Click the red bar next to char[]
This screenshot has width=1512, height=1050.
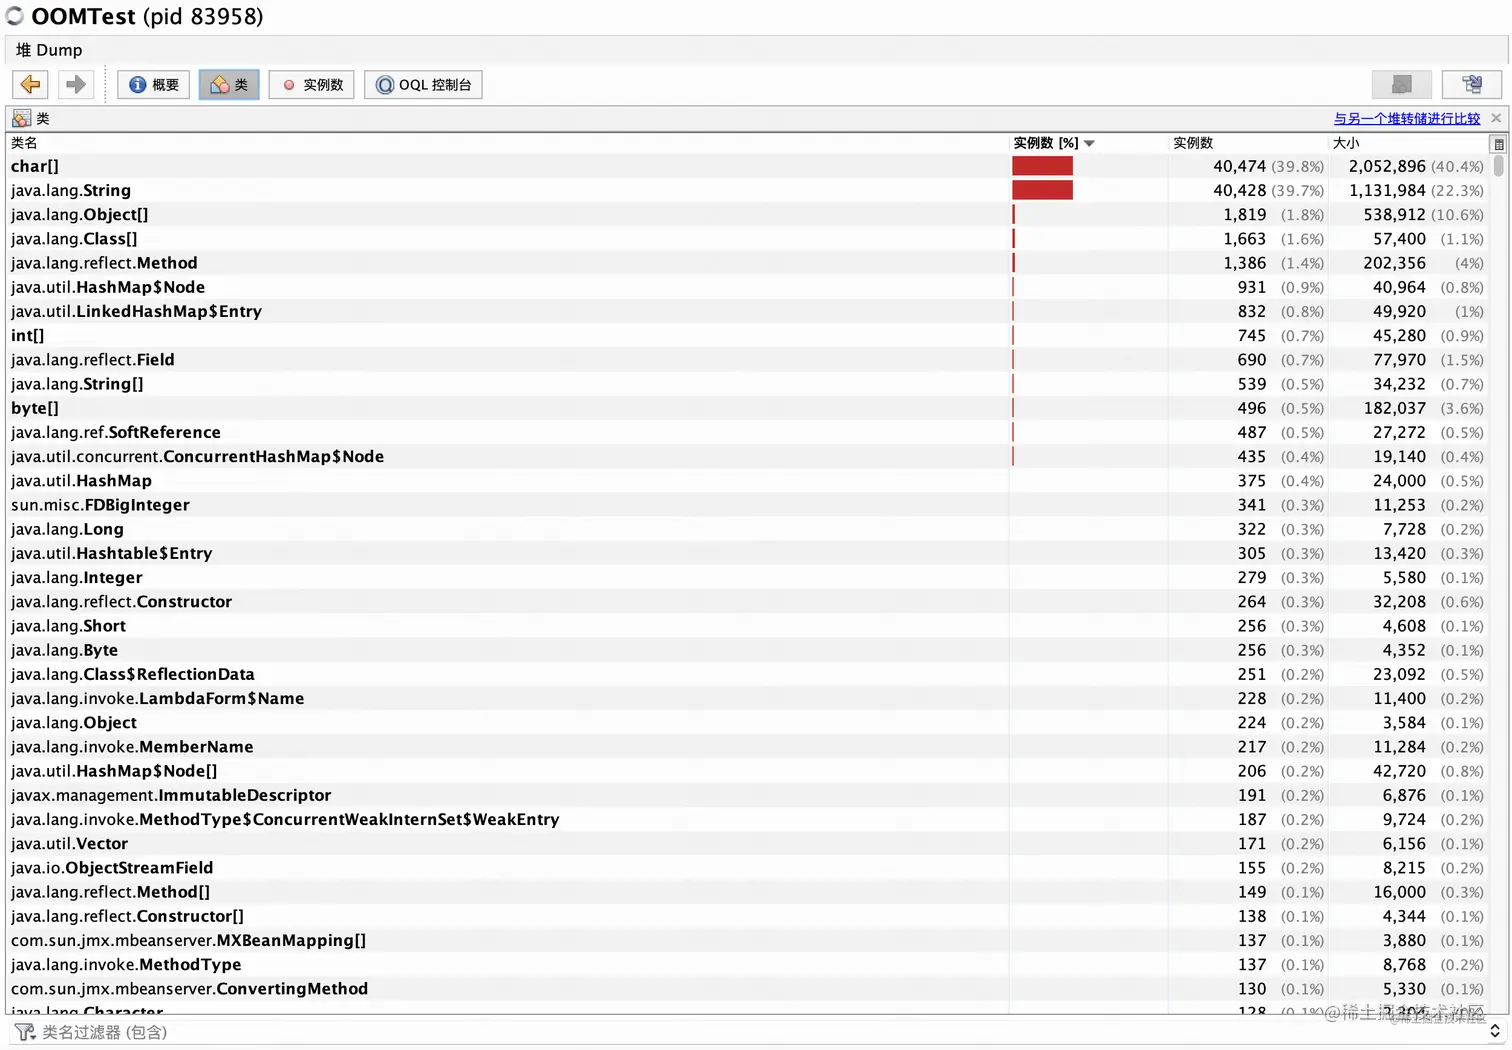1042,166
